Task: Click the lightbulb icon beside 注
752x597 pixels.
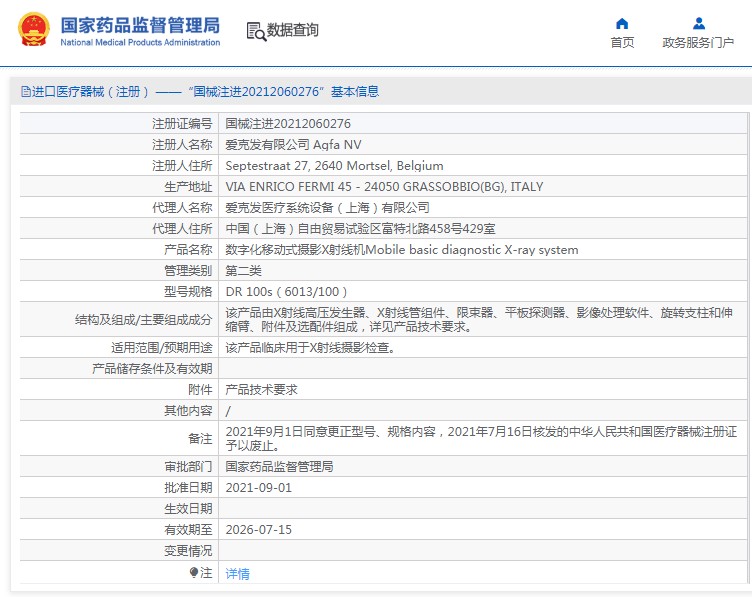Action: [x=194, y=573]
